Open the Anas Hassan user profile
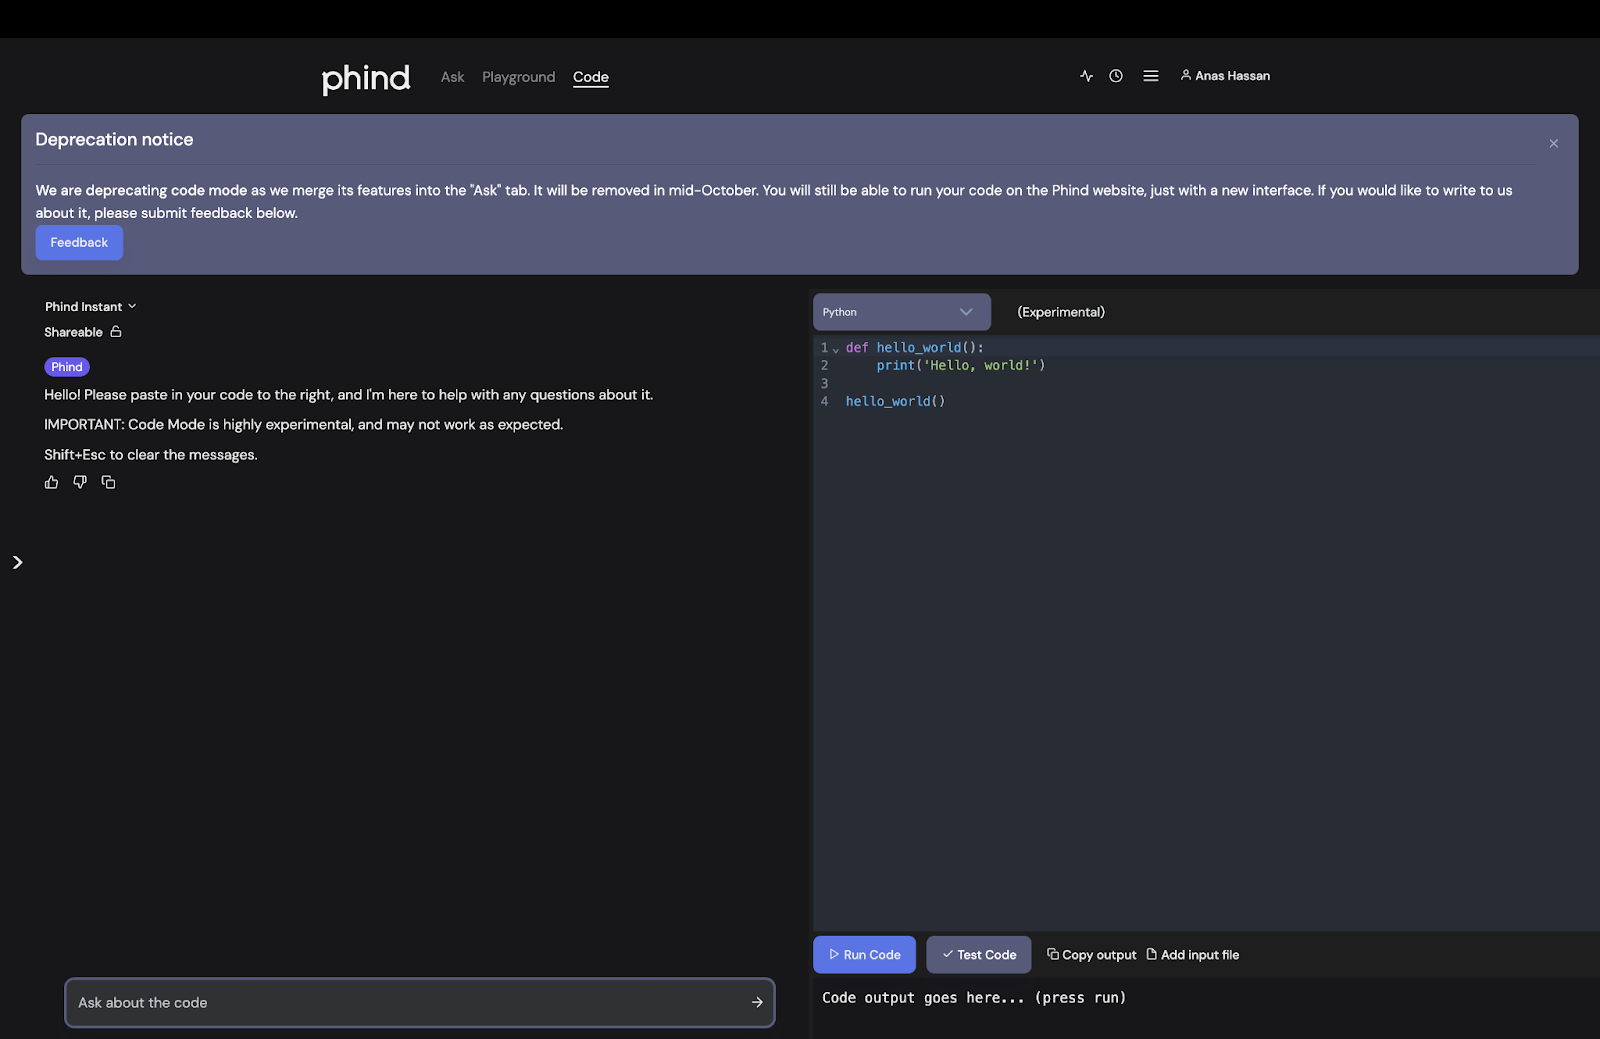 1225,76
